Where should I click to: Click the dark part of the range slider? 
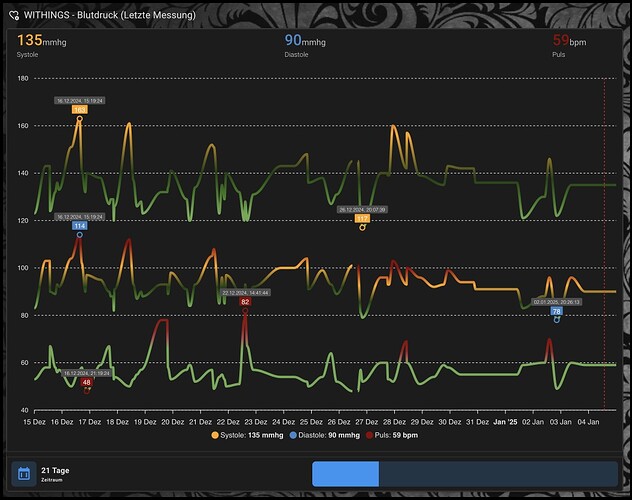498,474
